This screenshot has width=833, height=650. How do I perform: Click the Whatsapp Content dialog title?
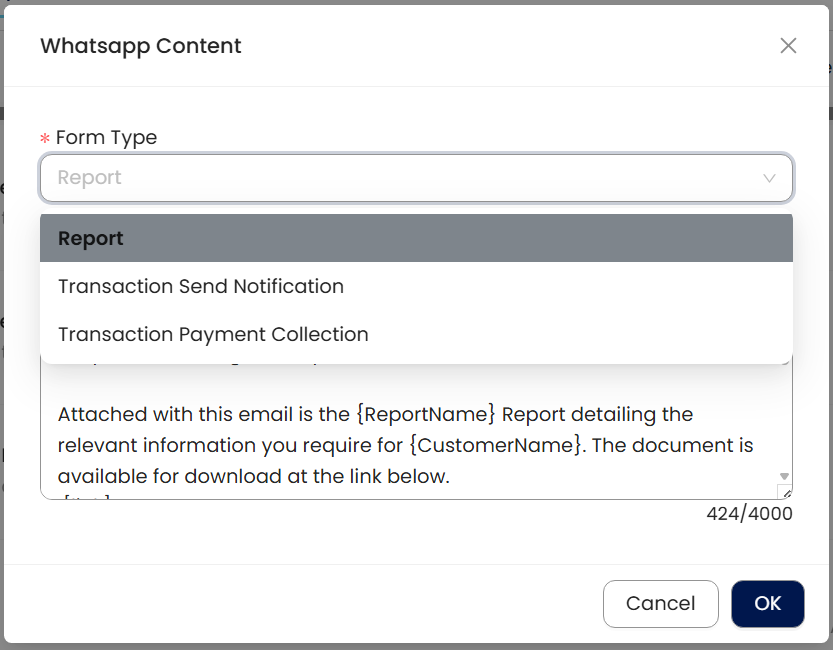pyautogui.click(x=140, y=46)
